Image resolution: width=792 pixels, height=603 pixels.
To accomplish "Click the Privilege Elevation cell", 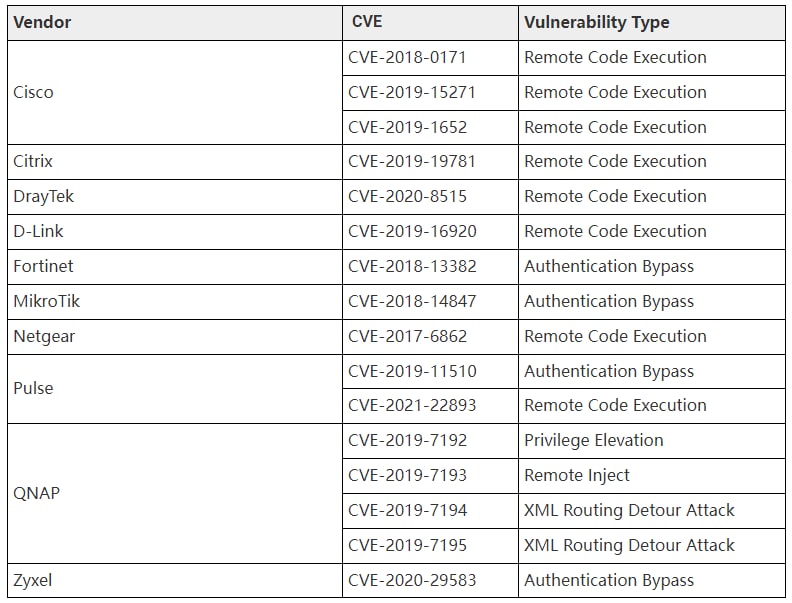I will coord(652,441).
